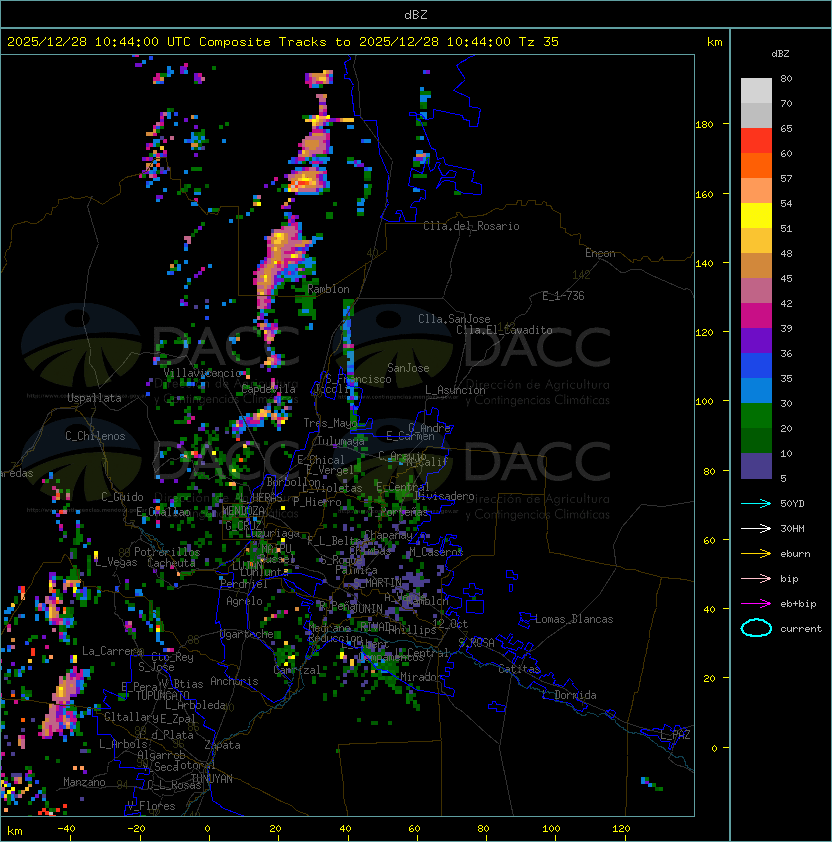Click the green 30 dBZ color swatch
Screen dimensions: 832x842
[756, 416]
